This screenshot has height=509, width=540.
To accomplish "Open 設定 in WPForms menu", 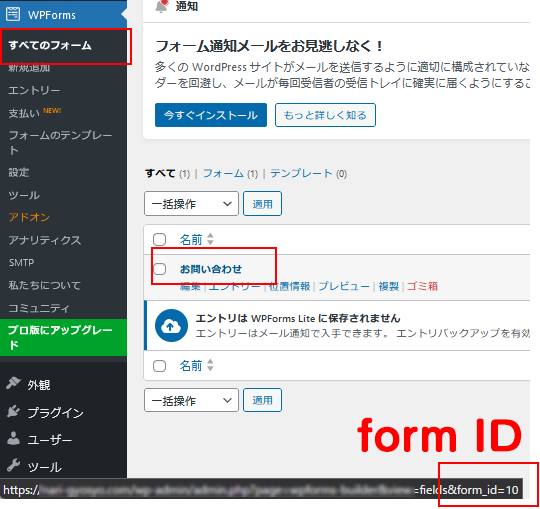I will coord(19,172).
